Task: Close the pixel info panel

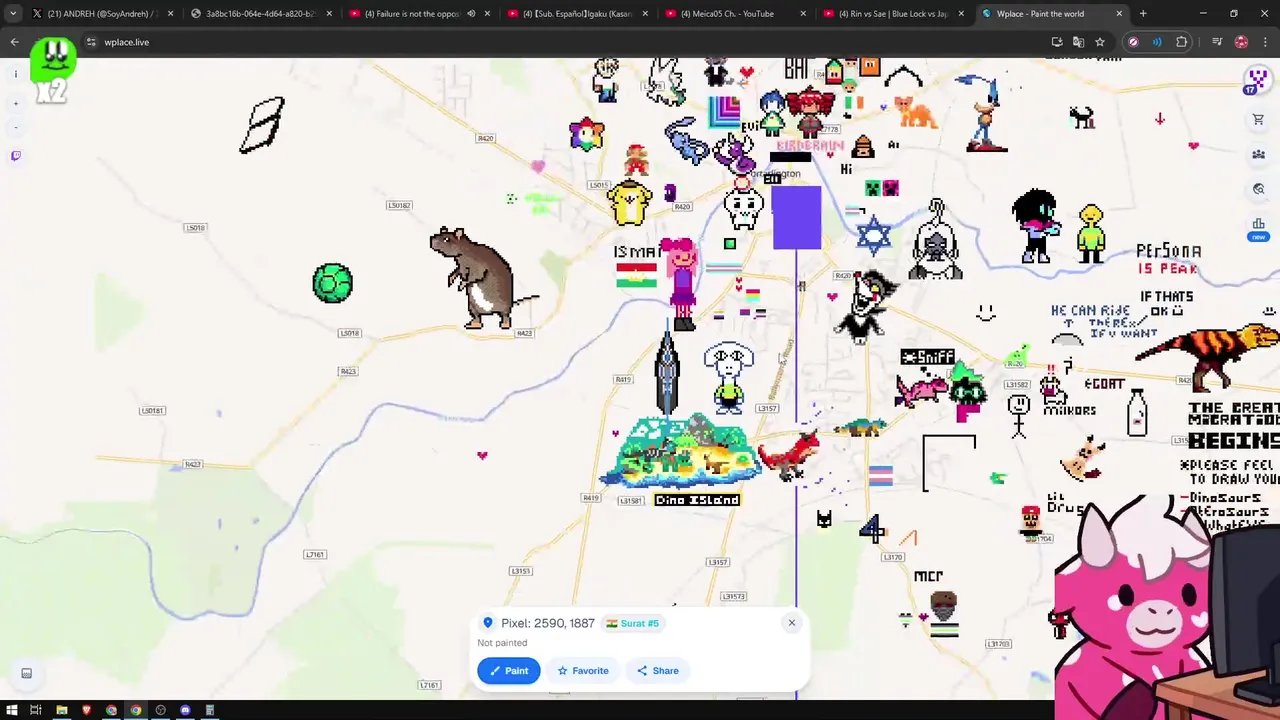Action: pos(791,623)
